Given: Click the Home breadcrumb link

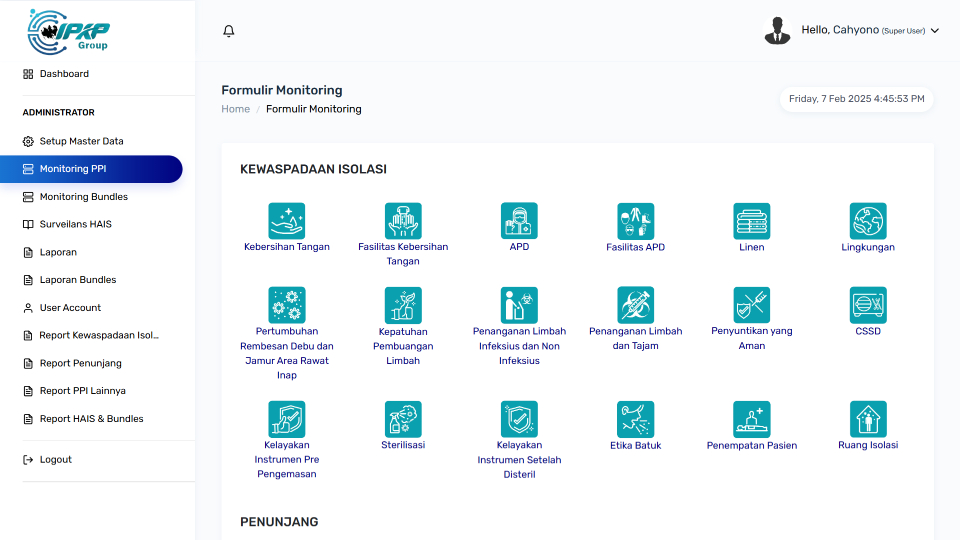Looking at the screenshot, I should (236, 109).
